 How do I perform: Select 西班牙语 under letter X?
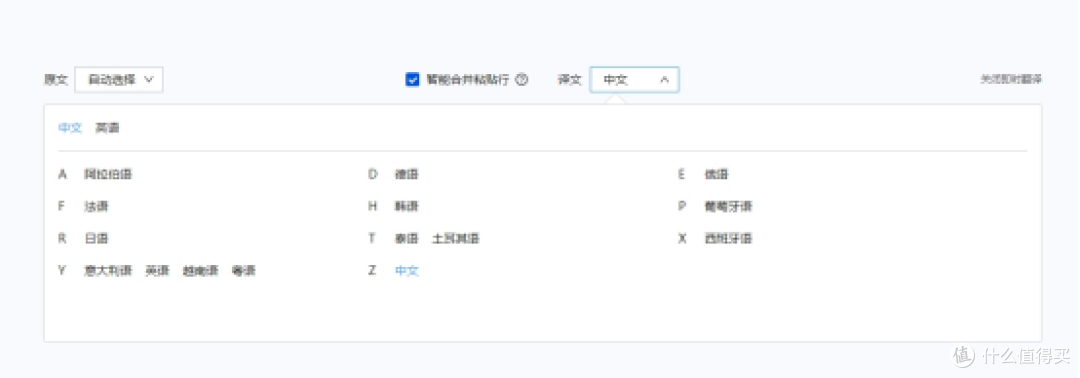pos(728,239)
